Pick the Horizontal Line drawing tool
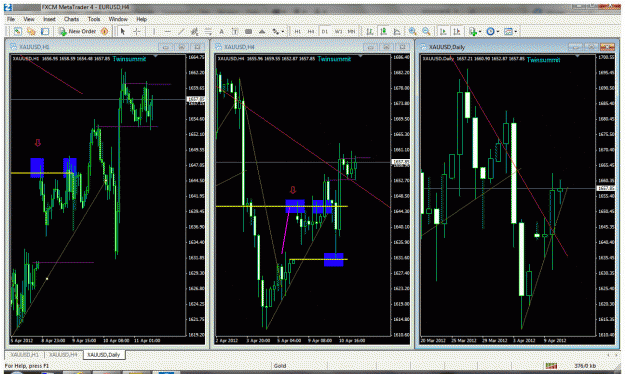 (x=167, y=31)
